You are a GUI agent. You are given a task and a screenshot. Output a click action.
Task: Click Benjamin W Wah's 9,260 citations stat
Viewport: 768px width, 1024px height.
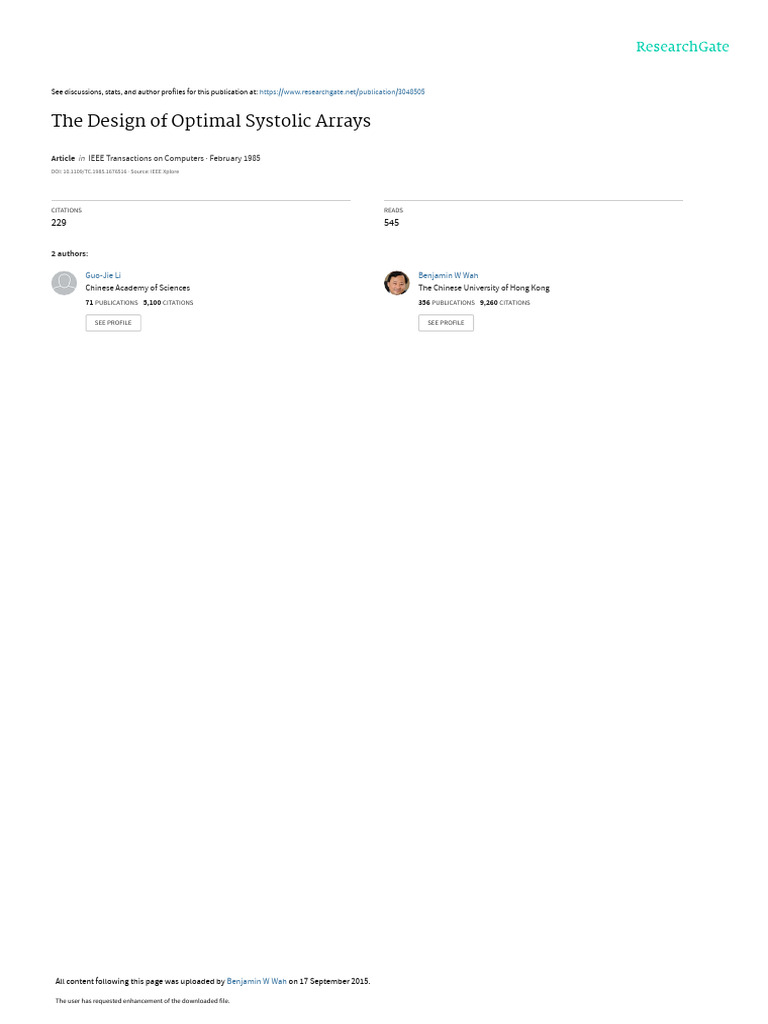point(505,303)
